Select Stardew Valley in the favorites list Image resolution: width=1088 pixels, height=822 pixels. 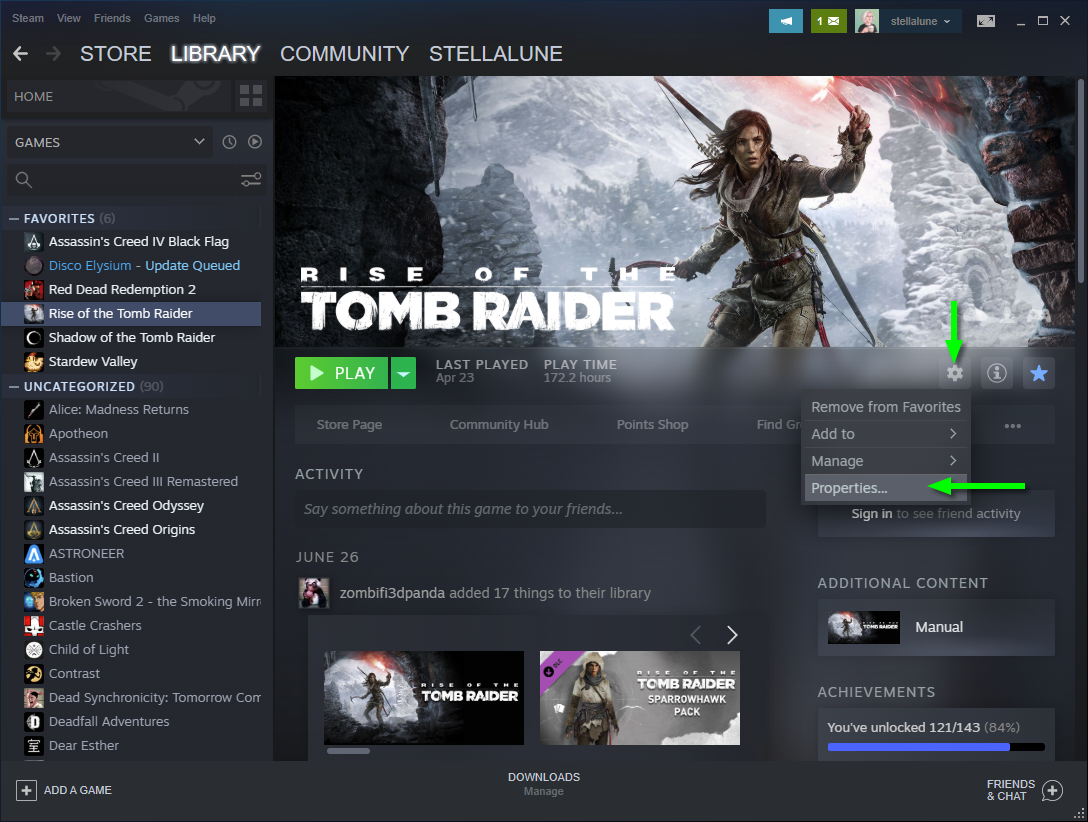tap(93, 361)
